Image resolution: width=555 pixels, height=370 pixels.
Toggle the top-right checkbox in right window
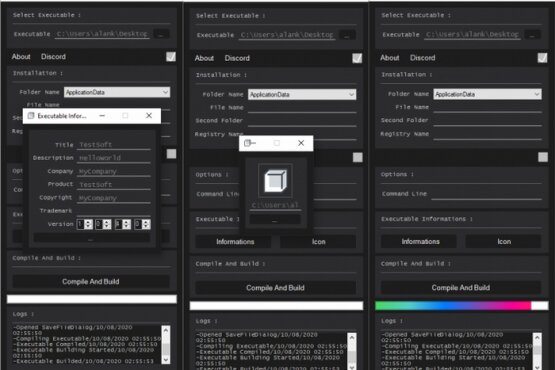(x=542, y=58)
